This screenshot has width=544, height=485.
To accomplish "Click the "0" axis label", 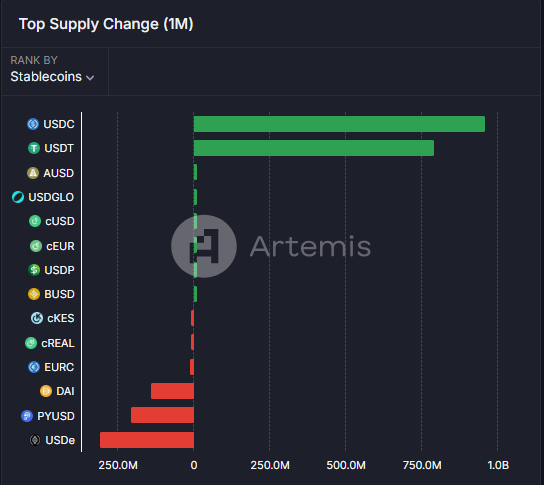I will point(194,465).
